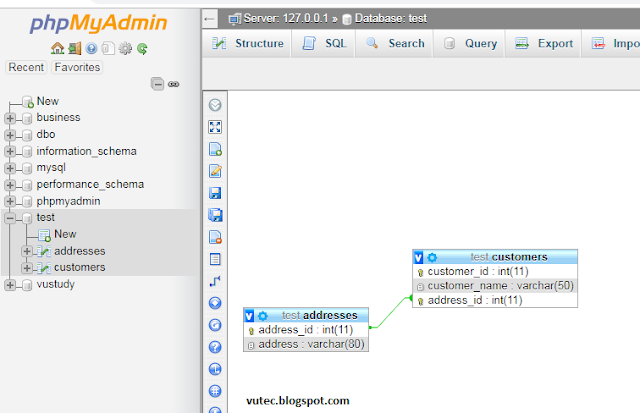Open options gear on customers table
The width and height of the screenshot is (640, 413).
[x=432, y=257]
